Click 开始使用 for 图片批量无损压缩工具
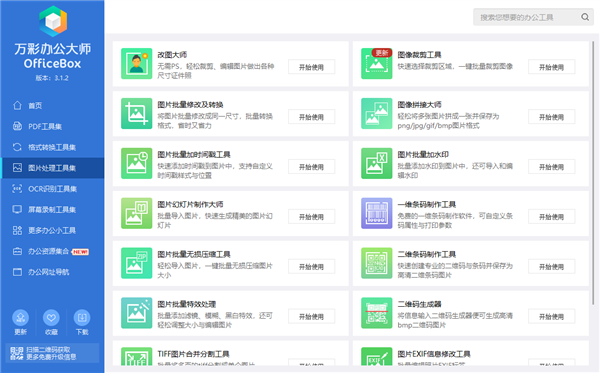The height and width of the screenshot is (373, 600). (x=311, y=267)
